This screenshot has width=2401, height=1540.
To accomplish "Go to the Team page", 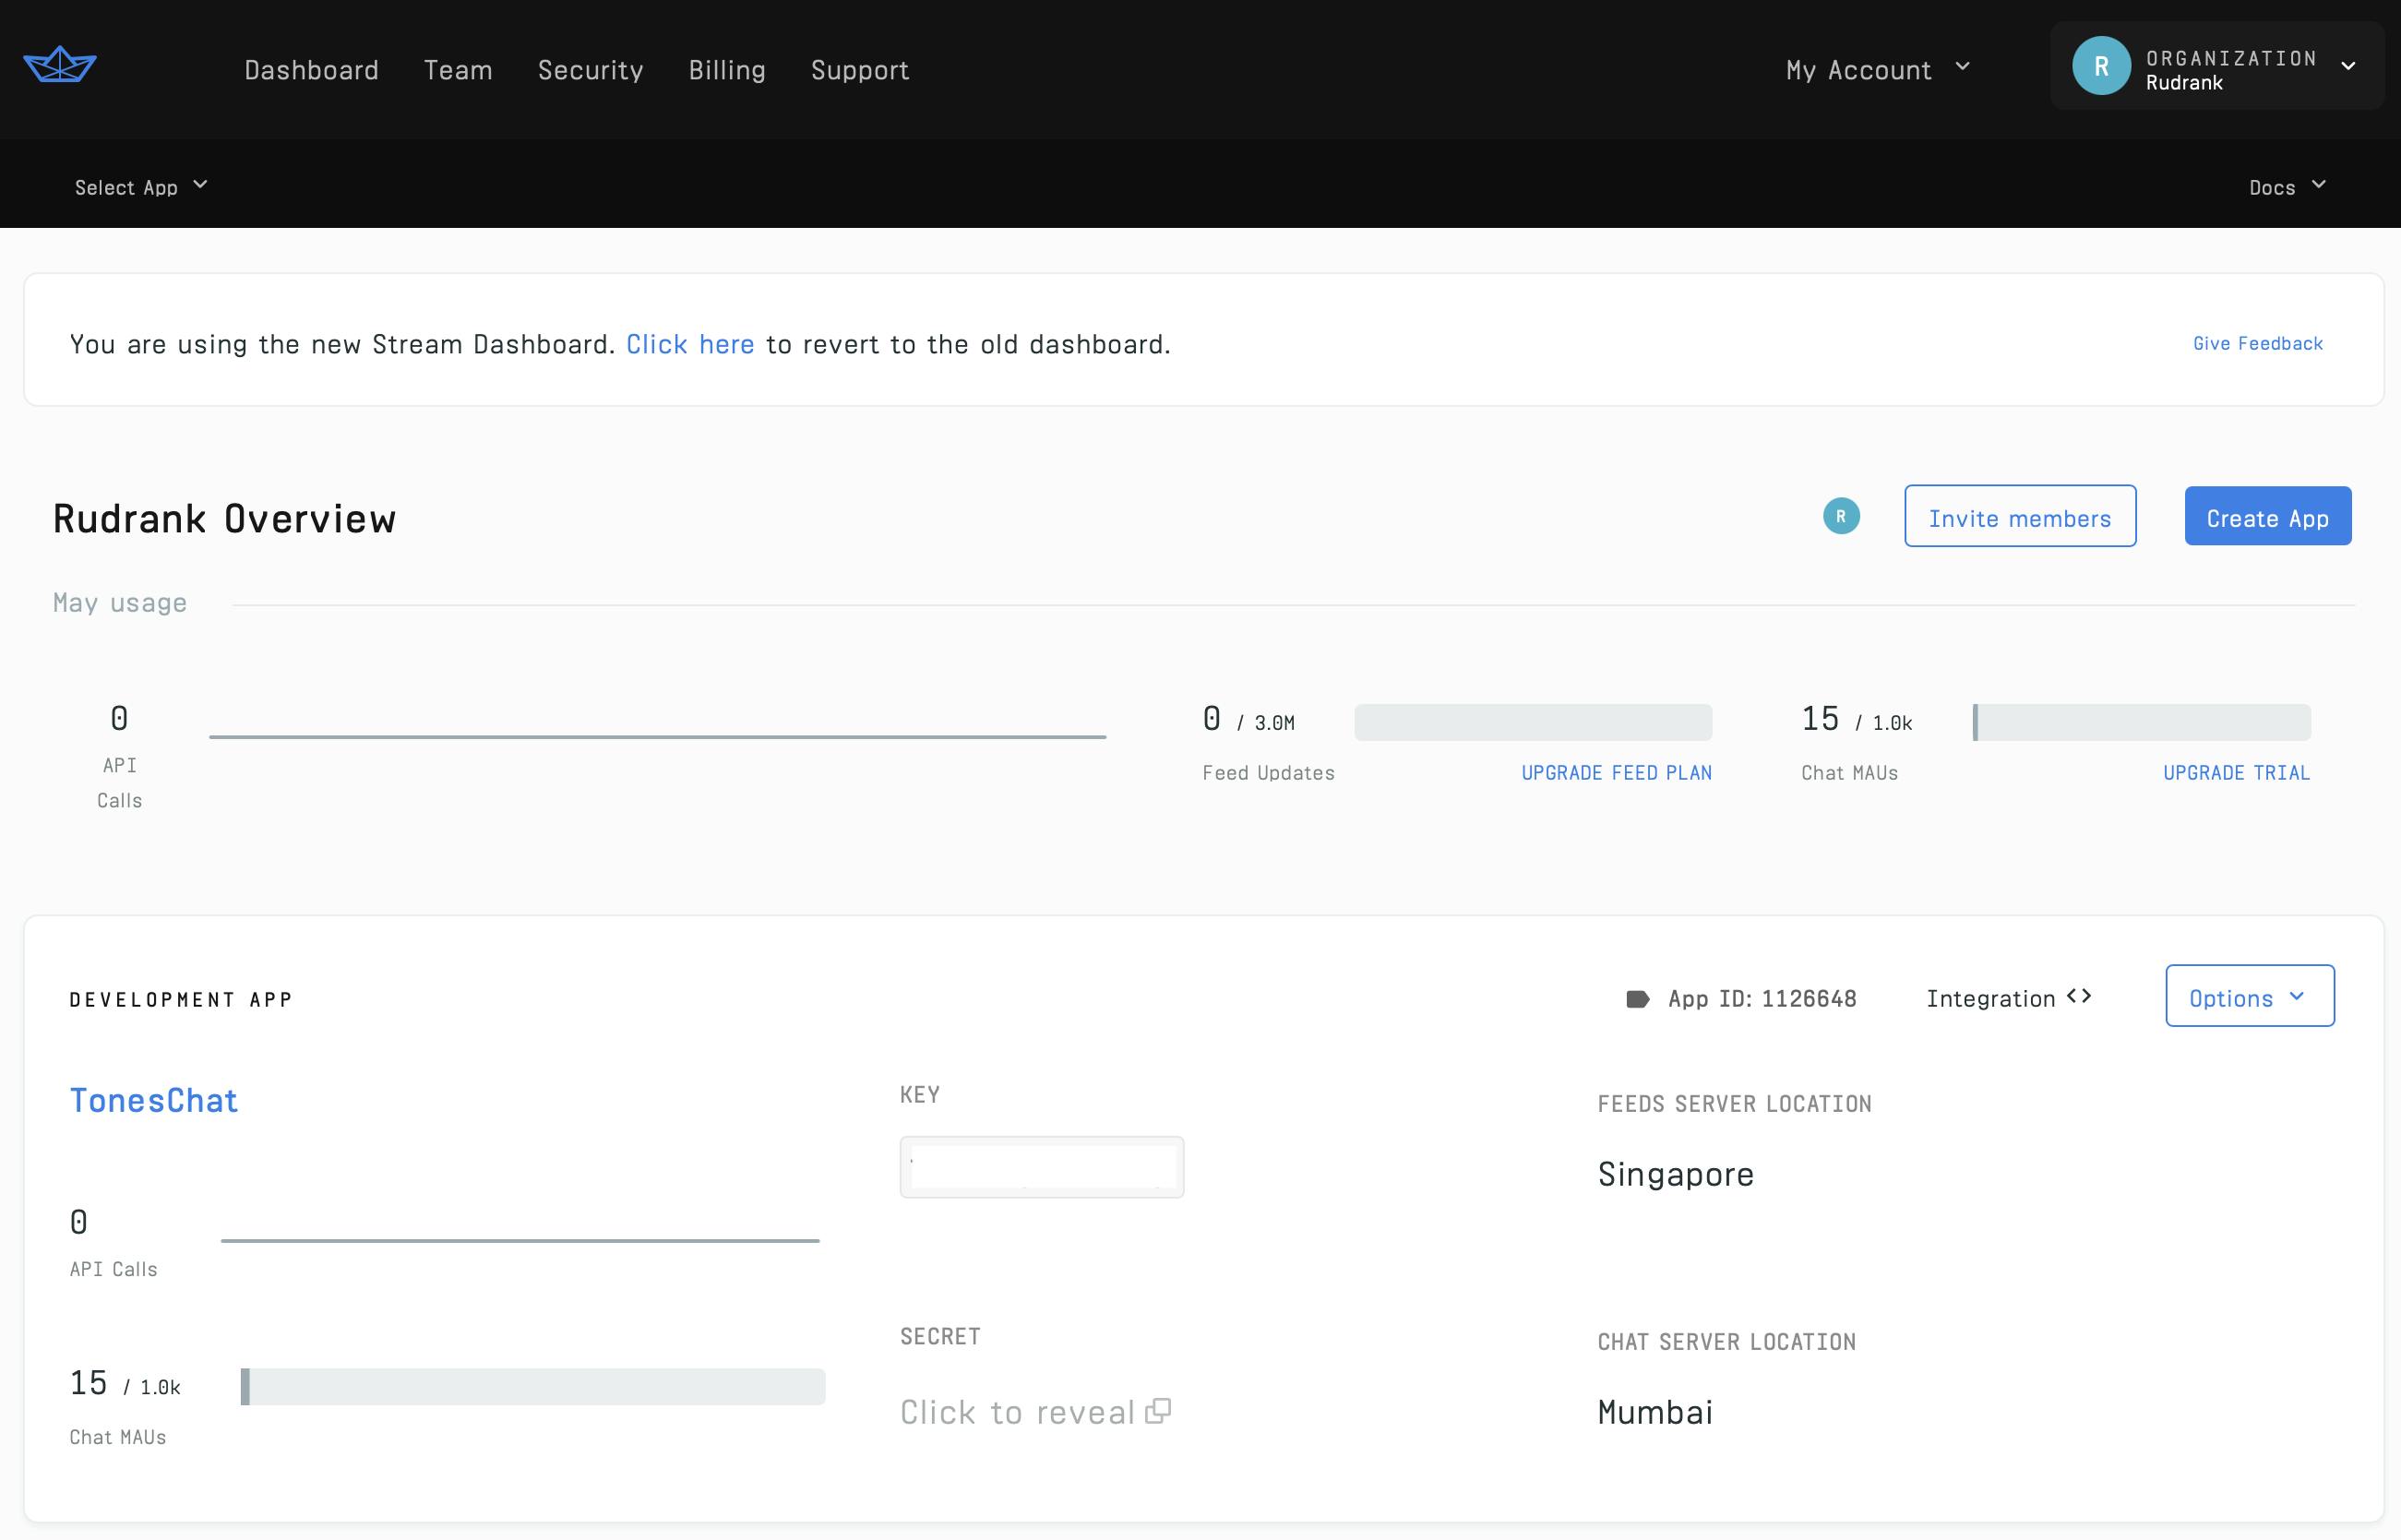I will click(458, 70).
